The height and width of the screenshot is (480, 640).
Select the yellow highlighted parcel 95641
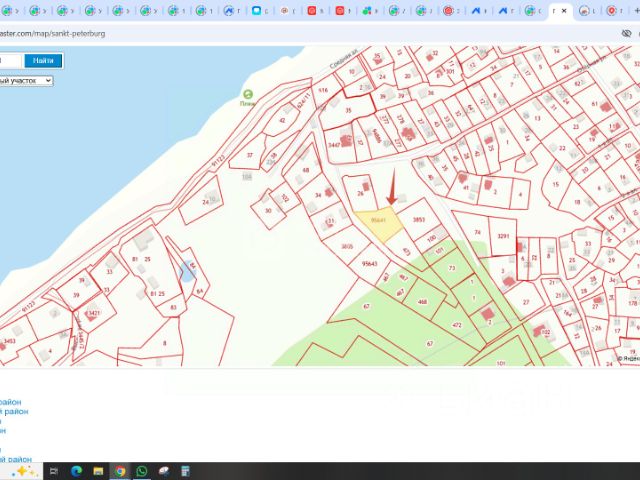[379, 222]
